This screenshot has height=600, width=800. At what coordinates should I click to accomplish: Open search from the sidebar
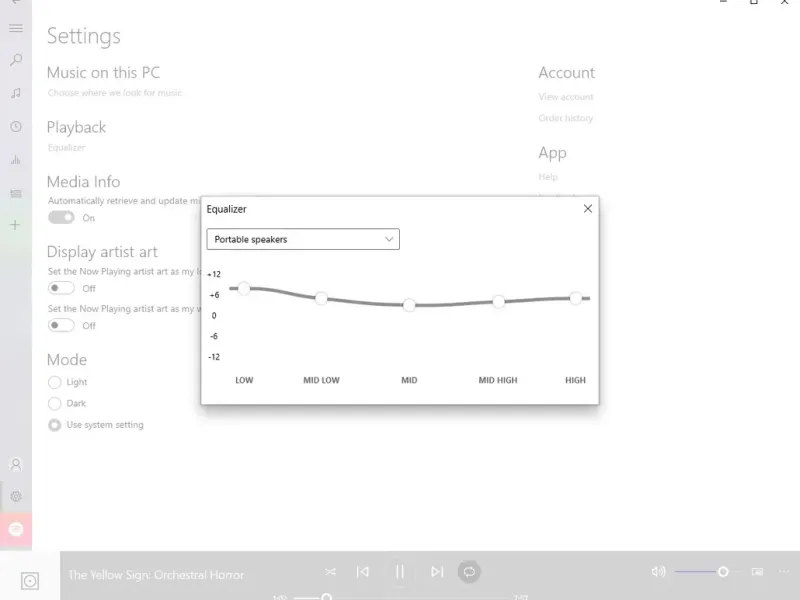point(16,60)
